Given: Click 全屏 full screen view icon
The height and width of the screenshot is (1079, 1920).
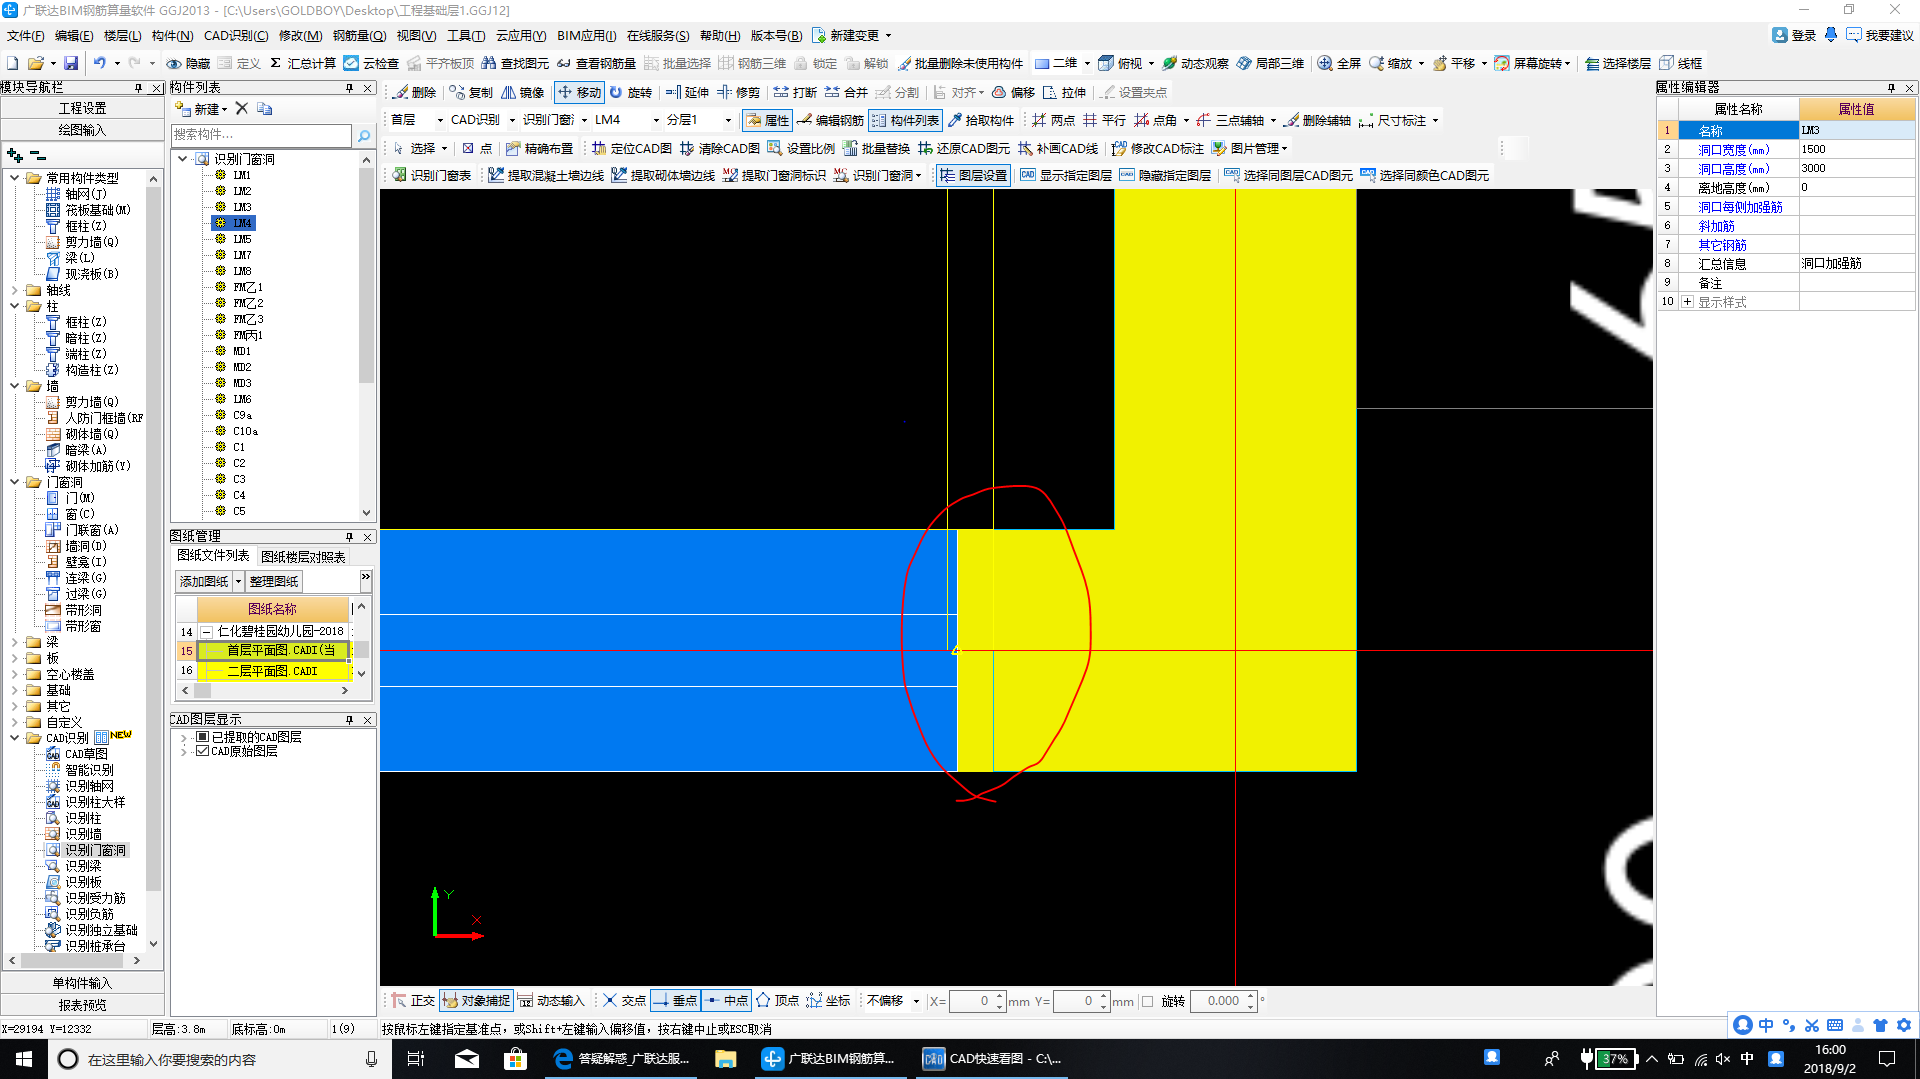Looking at the screenshot, I should tap(1339, 63).
